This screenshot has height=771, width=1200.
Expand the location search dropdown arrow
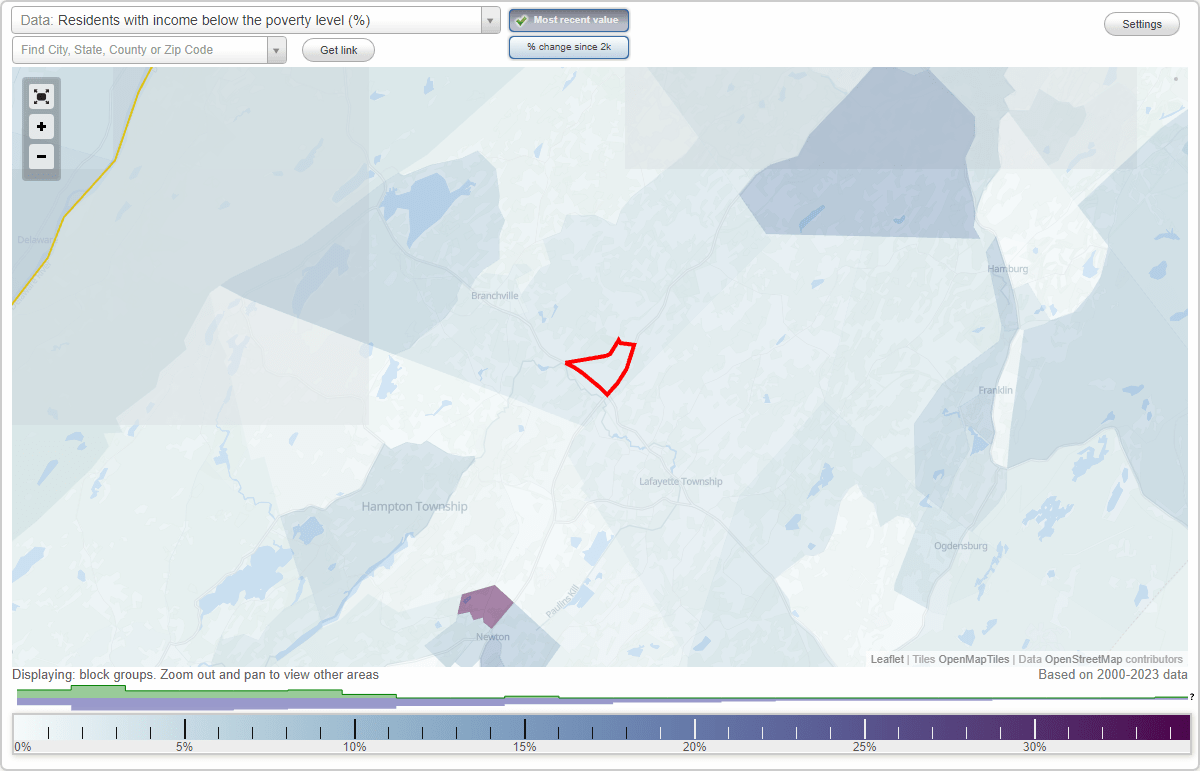(x=277, y=49)
